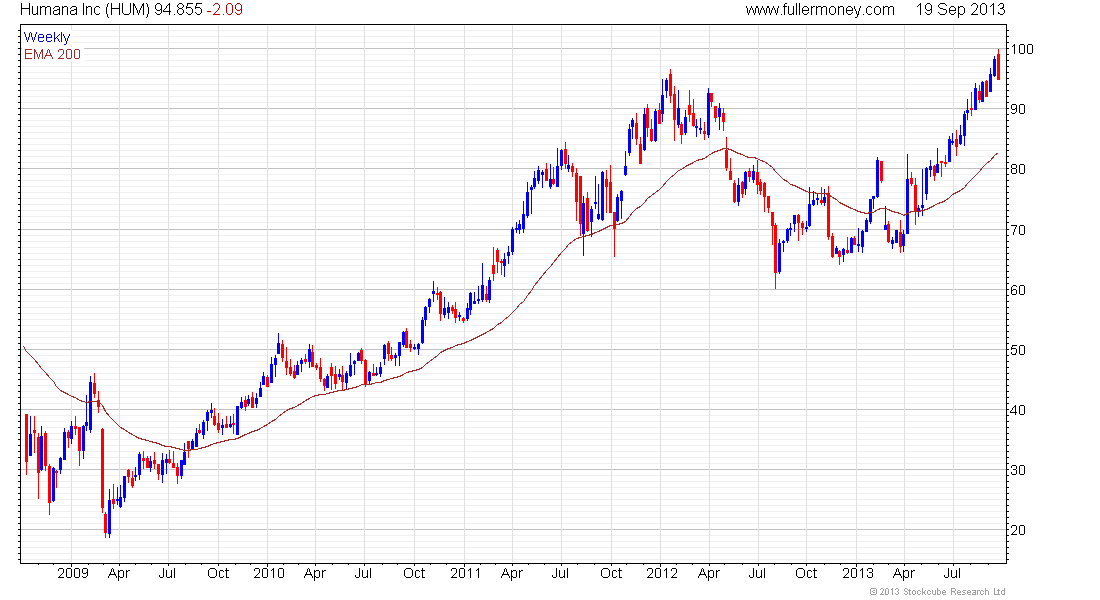Click the red change value -2.09
Viewport: 1100px width, 600px height.
click(x=224, y=10)
